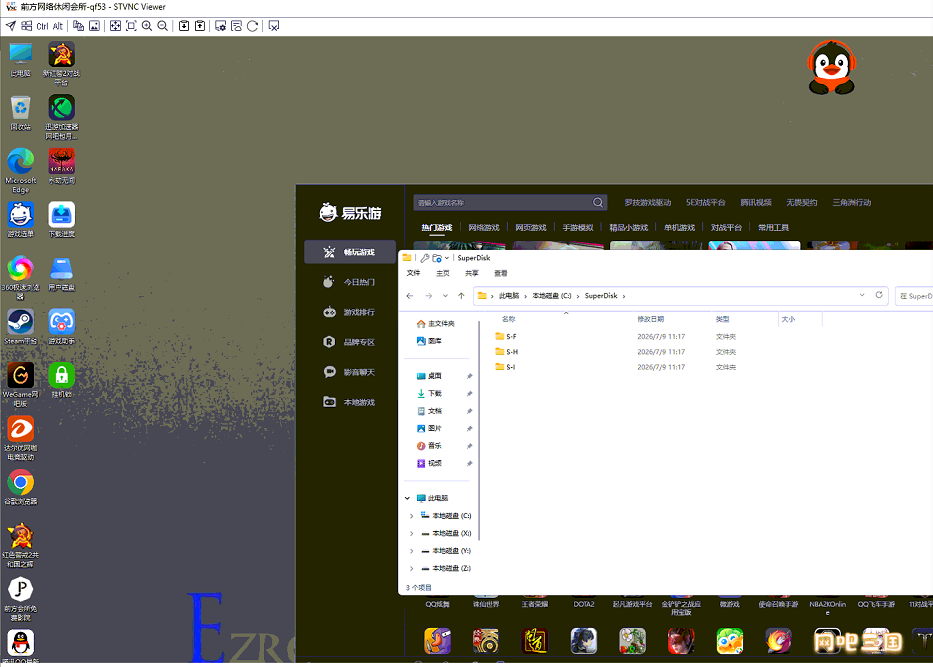Image resolution: width=933 pixels, height=667 pixels.
Task: Click the zoom in magnifier in STVNC toolbar
Action: pyautogui.click(x=146, y=26)
